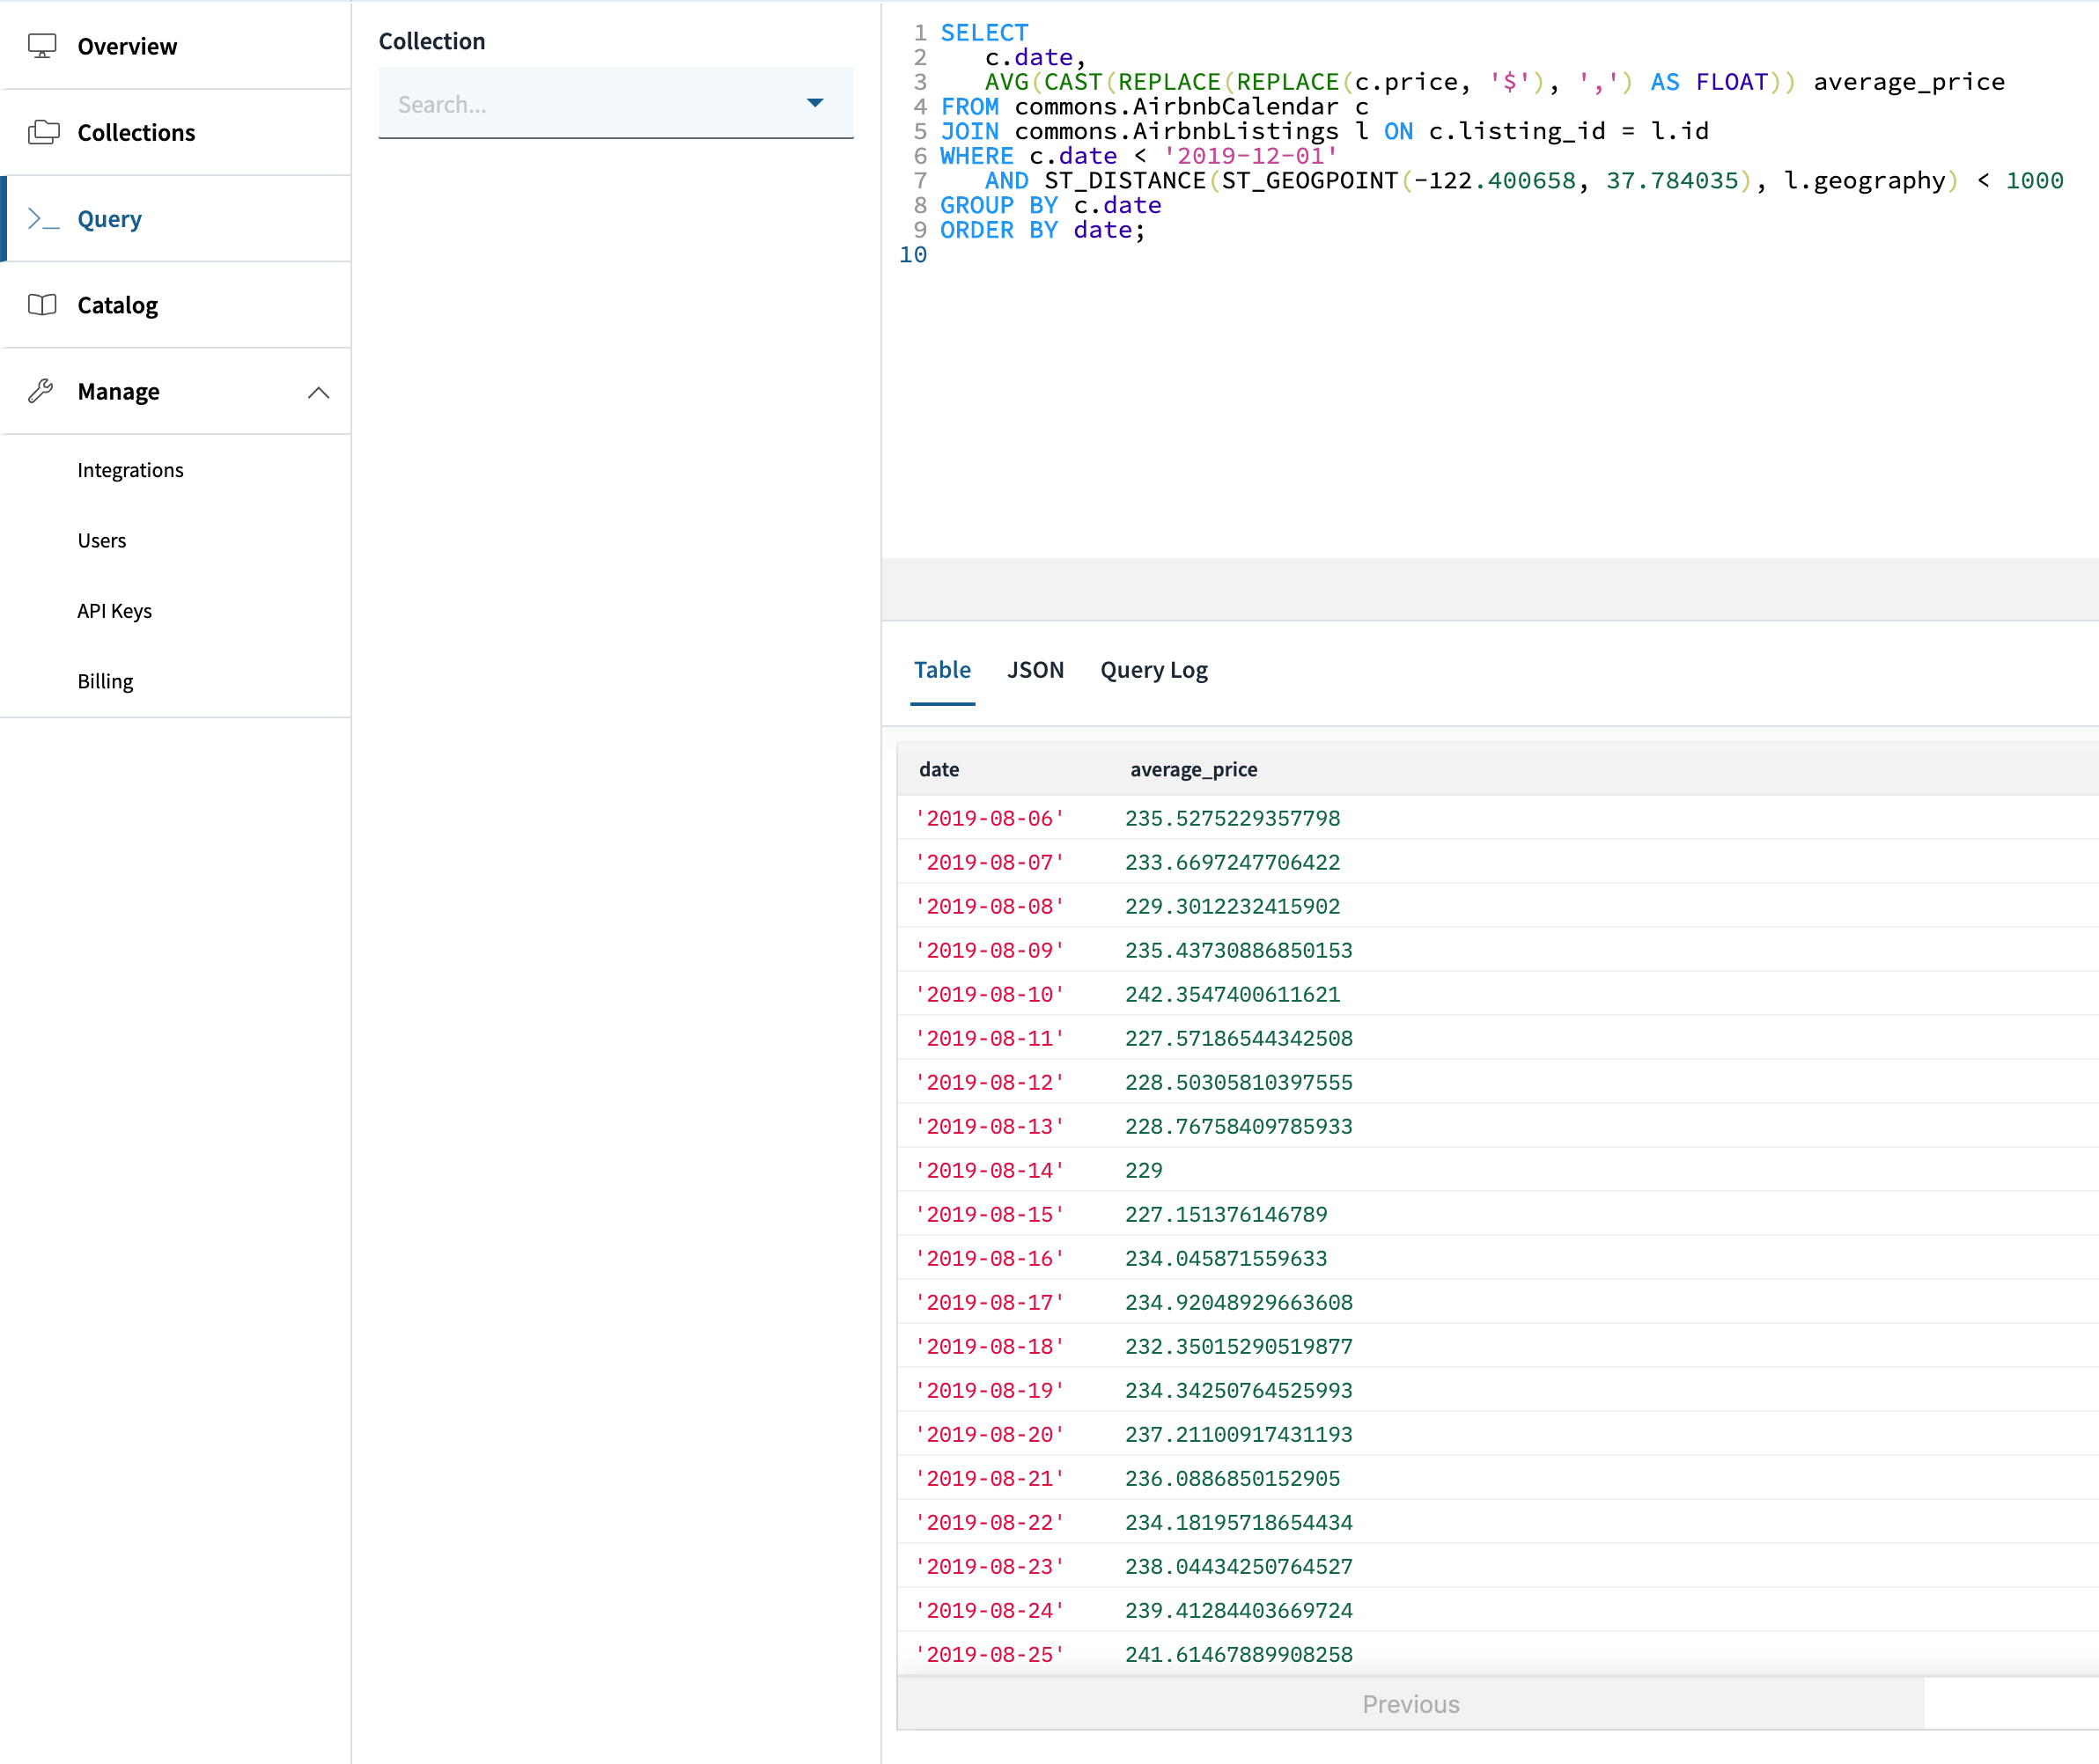Click the Catalog book icon
The height and width of the screenshot is (1764, 2099).
pyautogui.click(x=42, y=305)
